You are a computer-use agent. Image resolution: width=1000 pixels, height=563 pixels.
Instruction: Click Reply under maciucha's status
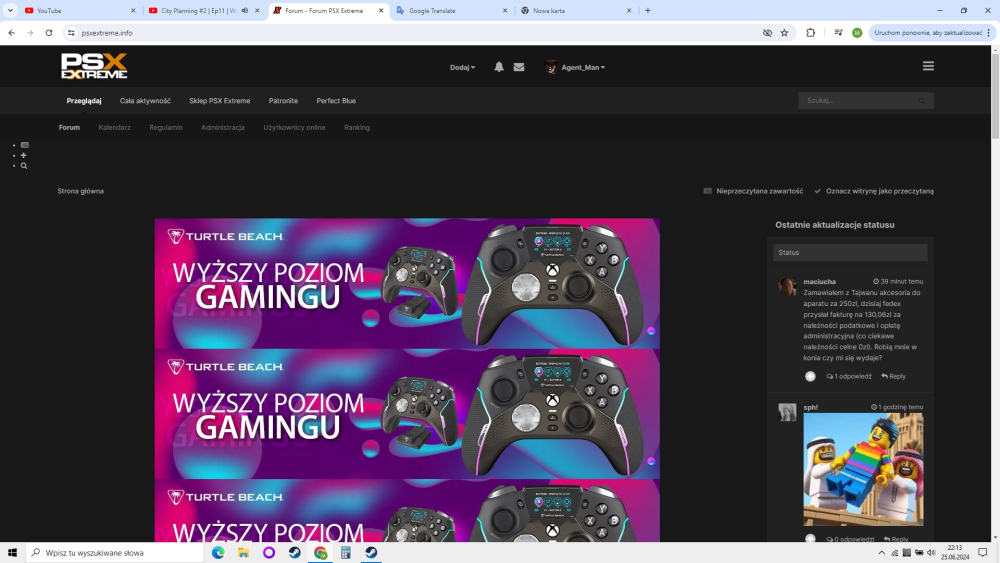click(x=893, y=376)
